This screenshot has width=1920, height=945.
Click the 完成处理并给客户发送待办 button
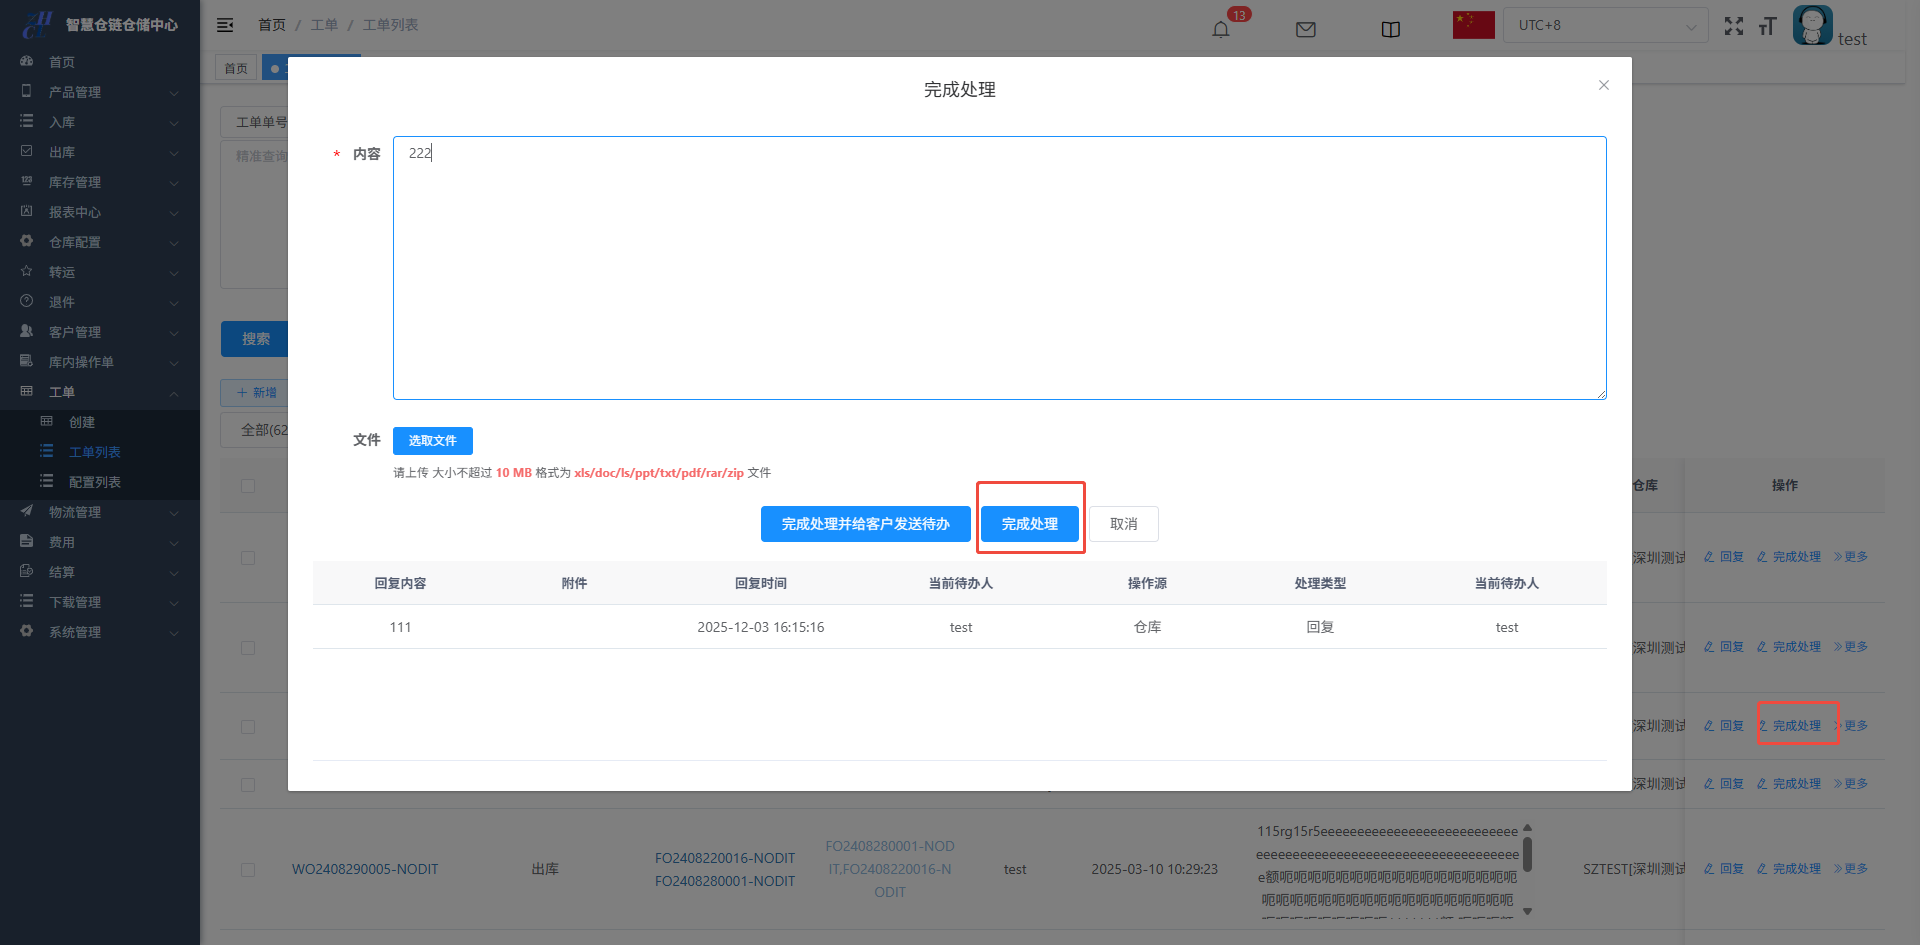tap(865, 524)
